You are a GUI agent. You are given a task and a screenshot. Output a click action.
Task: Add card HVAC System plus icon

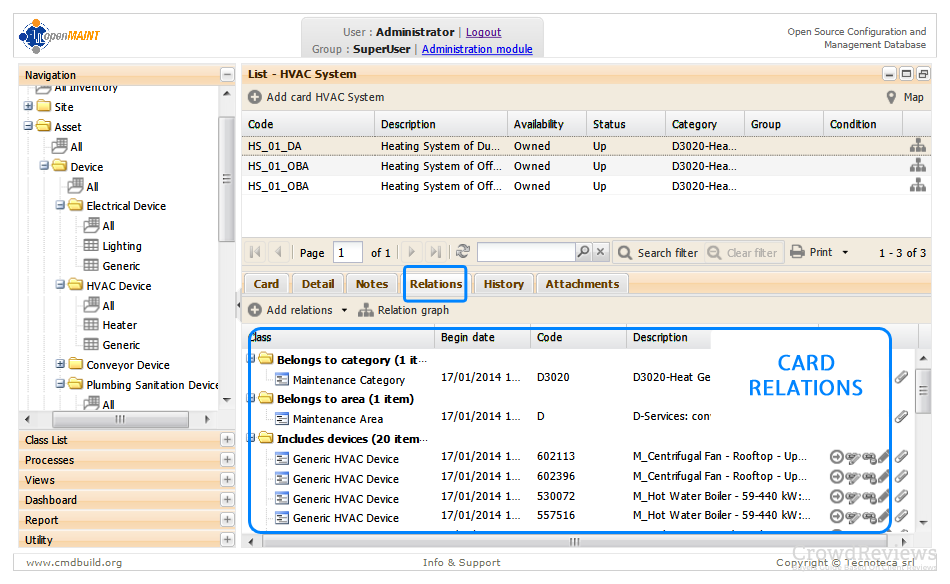[x=255, y=97]
